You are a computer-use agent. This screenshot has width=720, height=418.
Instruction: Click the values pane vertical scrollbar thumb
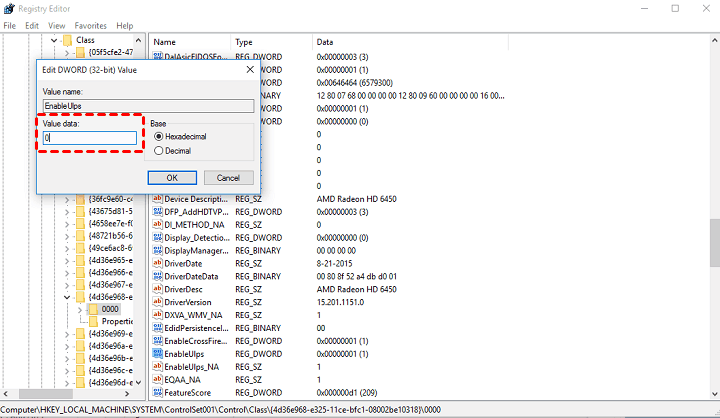pyautogui.click(x=714, y=243)
